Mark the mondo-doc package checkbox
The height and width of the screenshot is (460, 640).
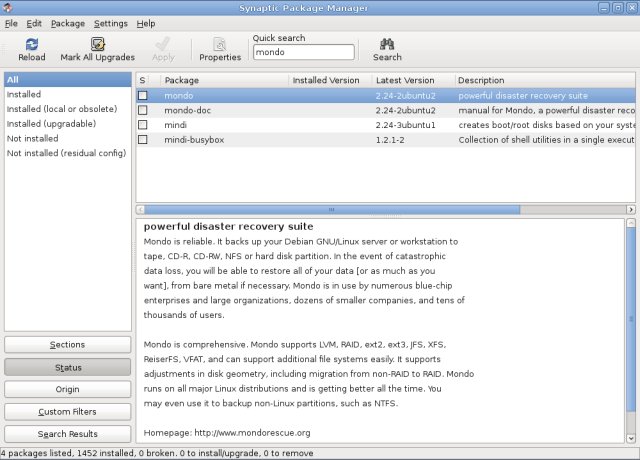pyautogui.click(x=143, y=110)
